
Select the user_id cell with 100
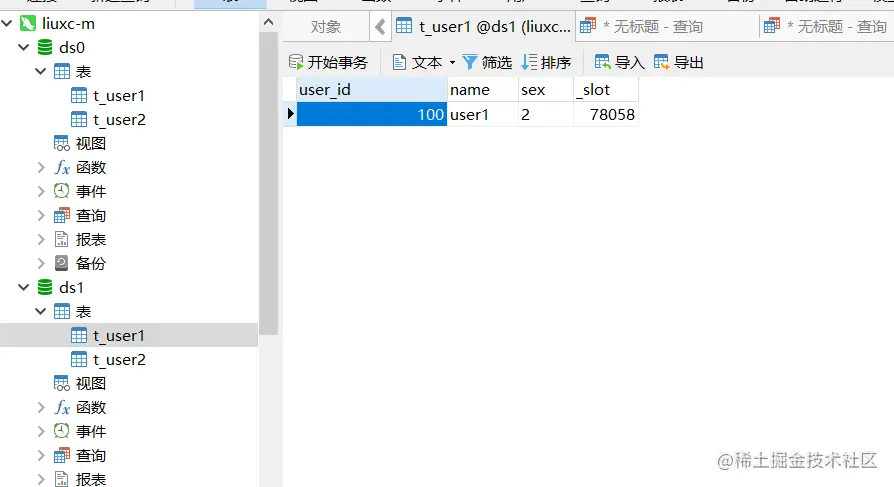click(x=372, y=114)
